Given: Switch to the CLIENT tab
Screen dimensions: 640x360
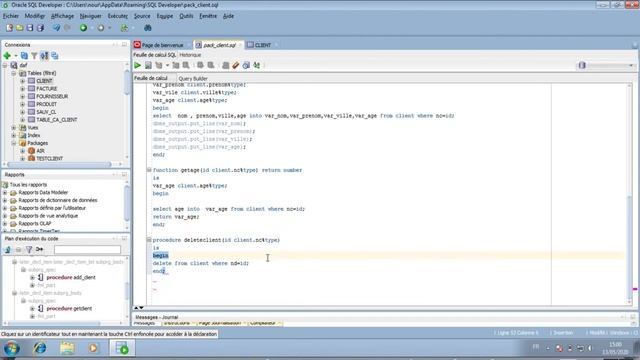Looking at the screenshot, I should tap(262, 45).
